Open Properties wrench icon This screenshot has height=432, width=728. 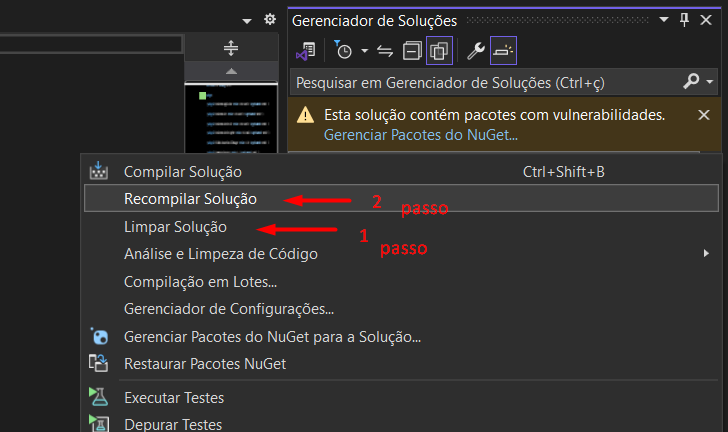(x=476, y=51)
